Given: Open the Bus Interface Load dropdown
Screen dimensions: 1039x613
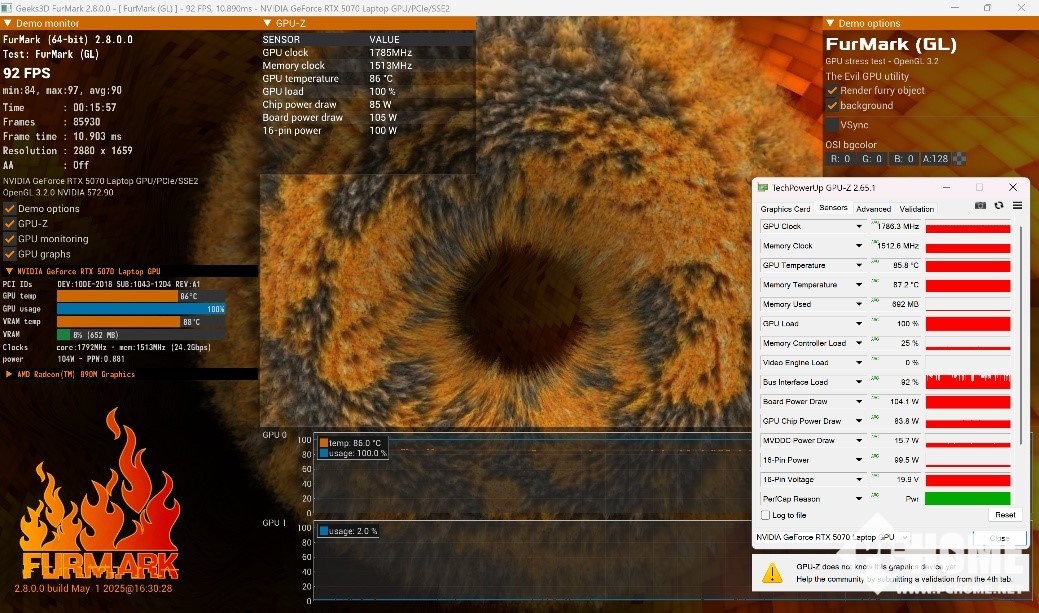Looking at the screenshot, I should tap(859, 382).
